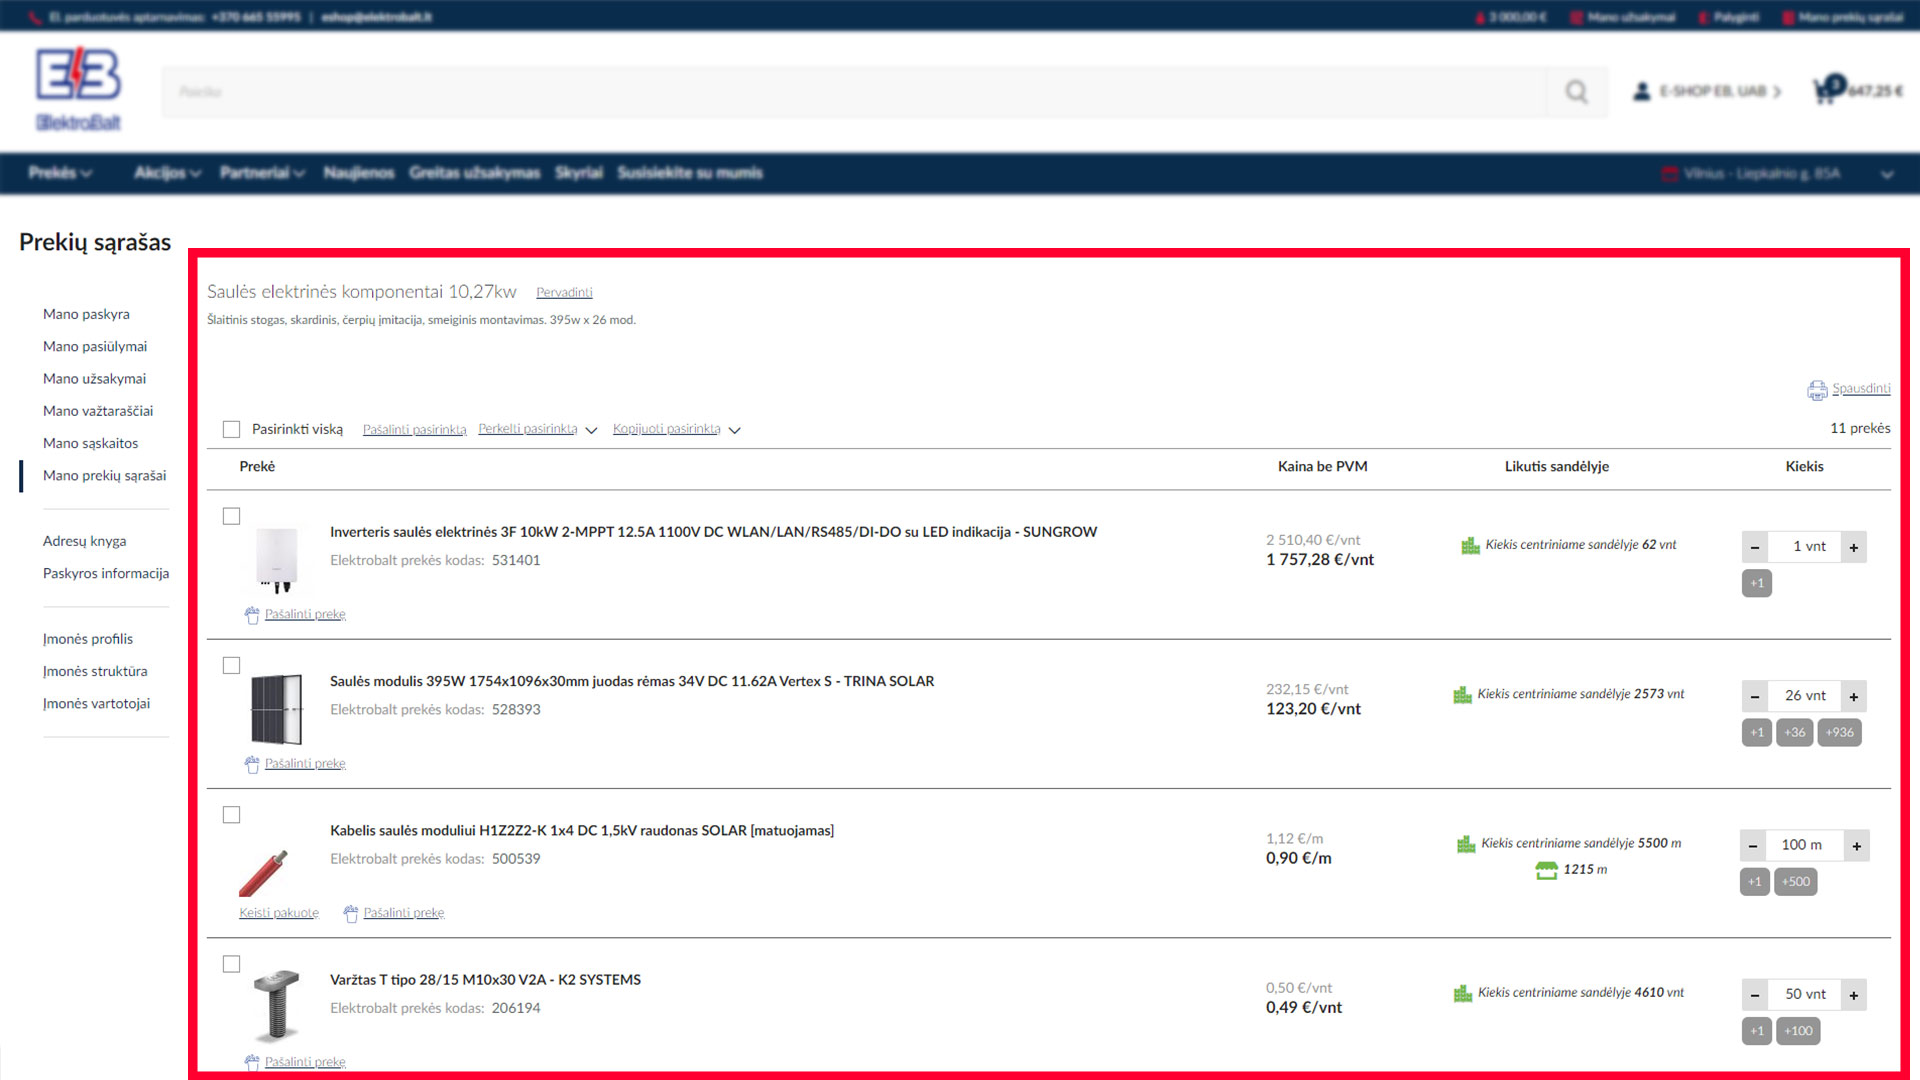Click the printer icon next to Spausdinti
1920x1080 pixels.
[x=1816, y=390]
